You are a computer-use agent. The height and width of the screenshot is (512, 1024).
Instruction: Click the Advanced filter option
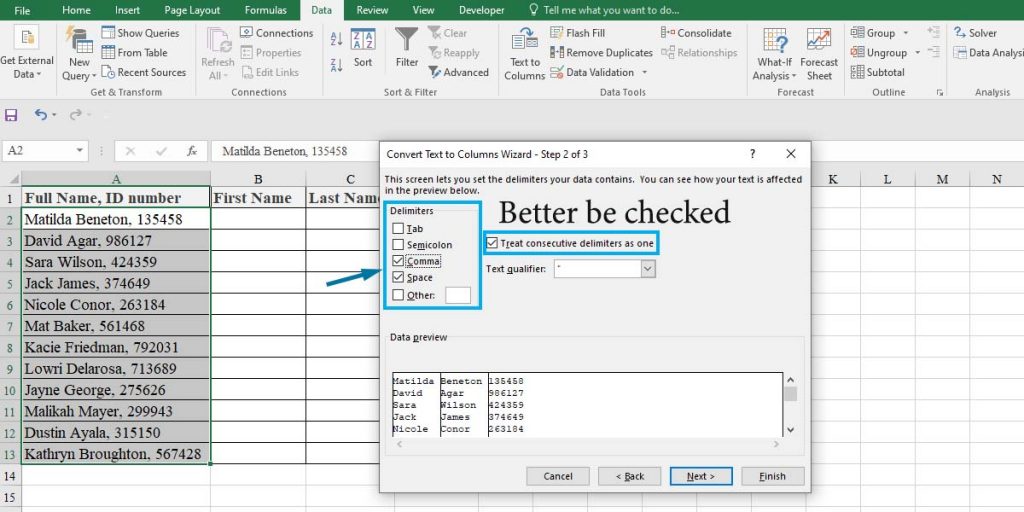point(458,72)
